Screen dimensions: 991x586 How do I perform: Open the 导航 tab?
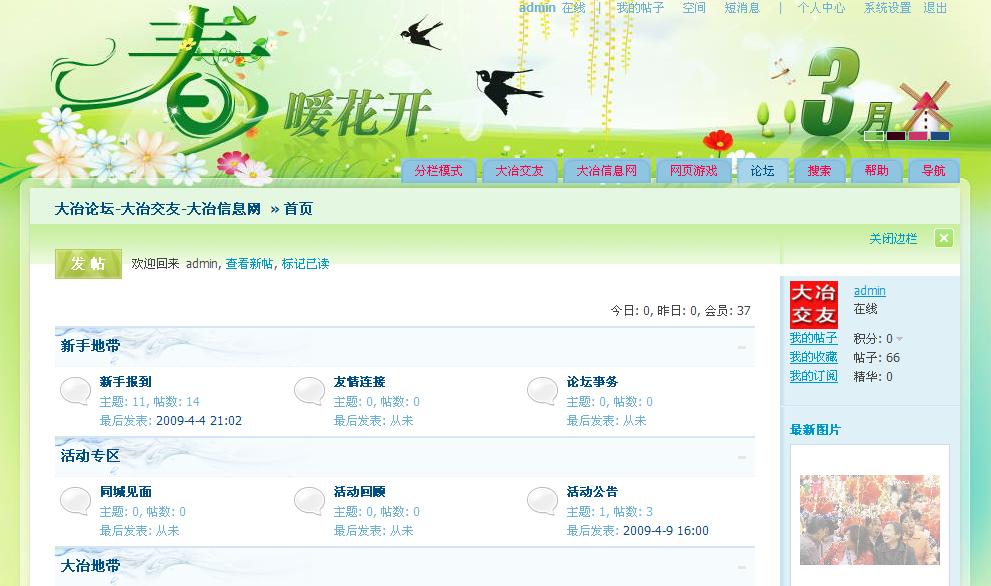click(x=934, y=171)
